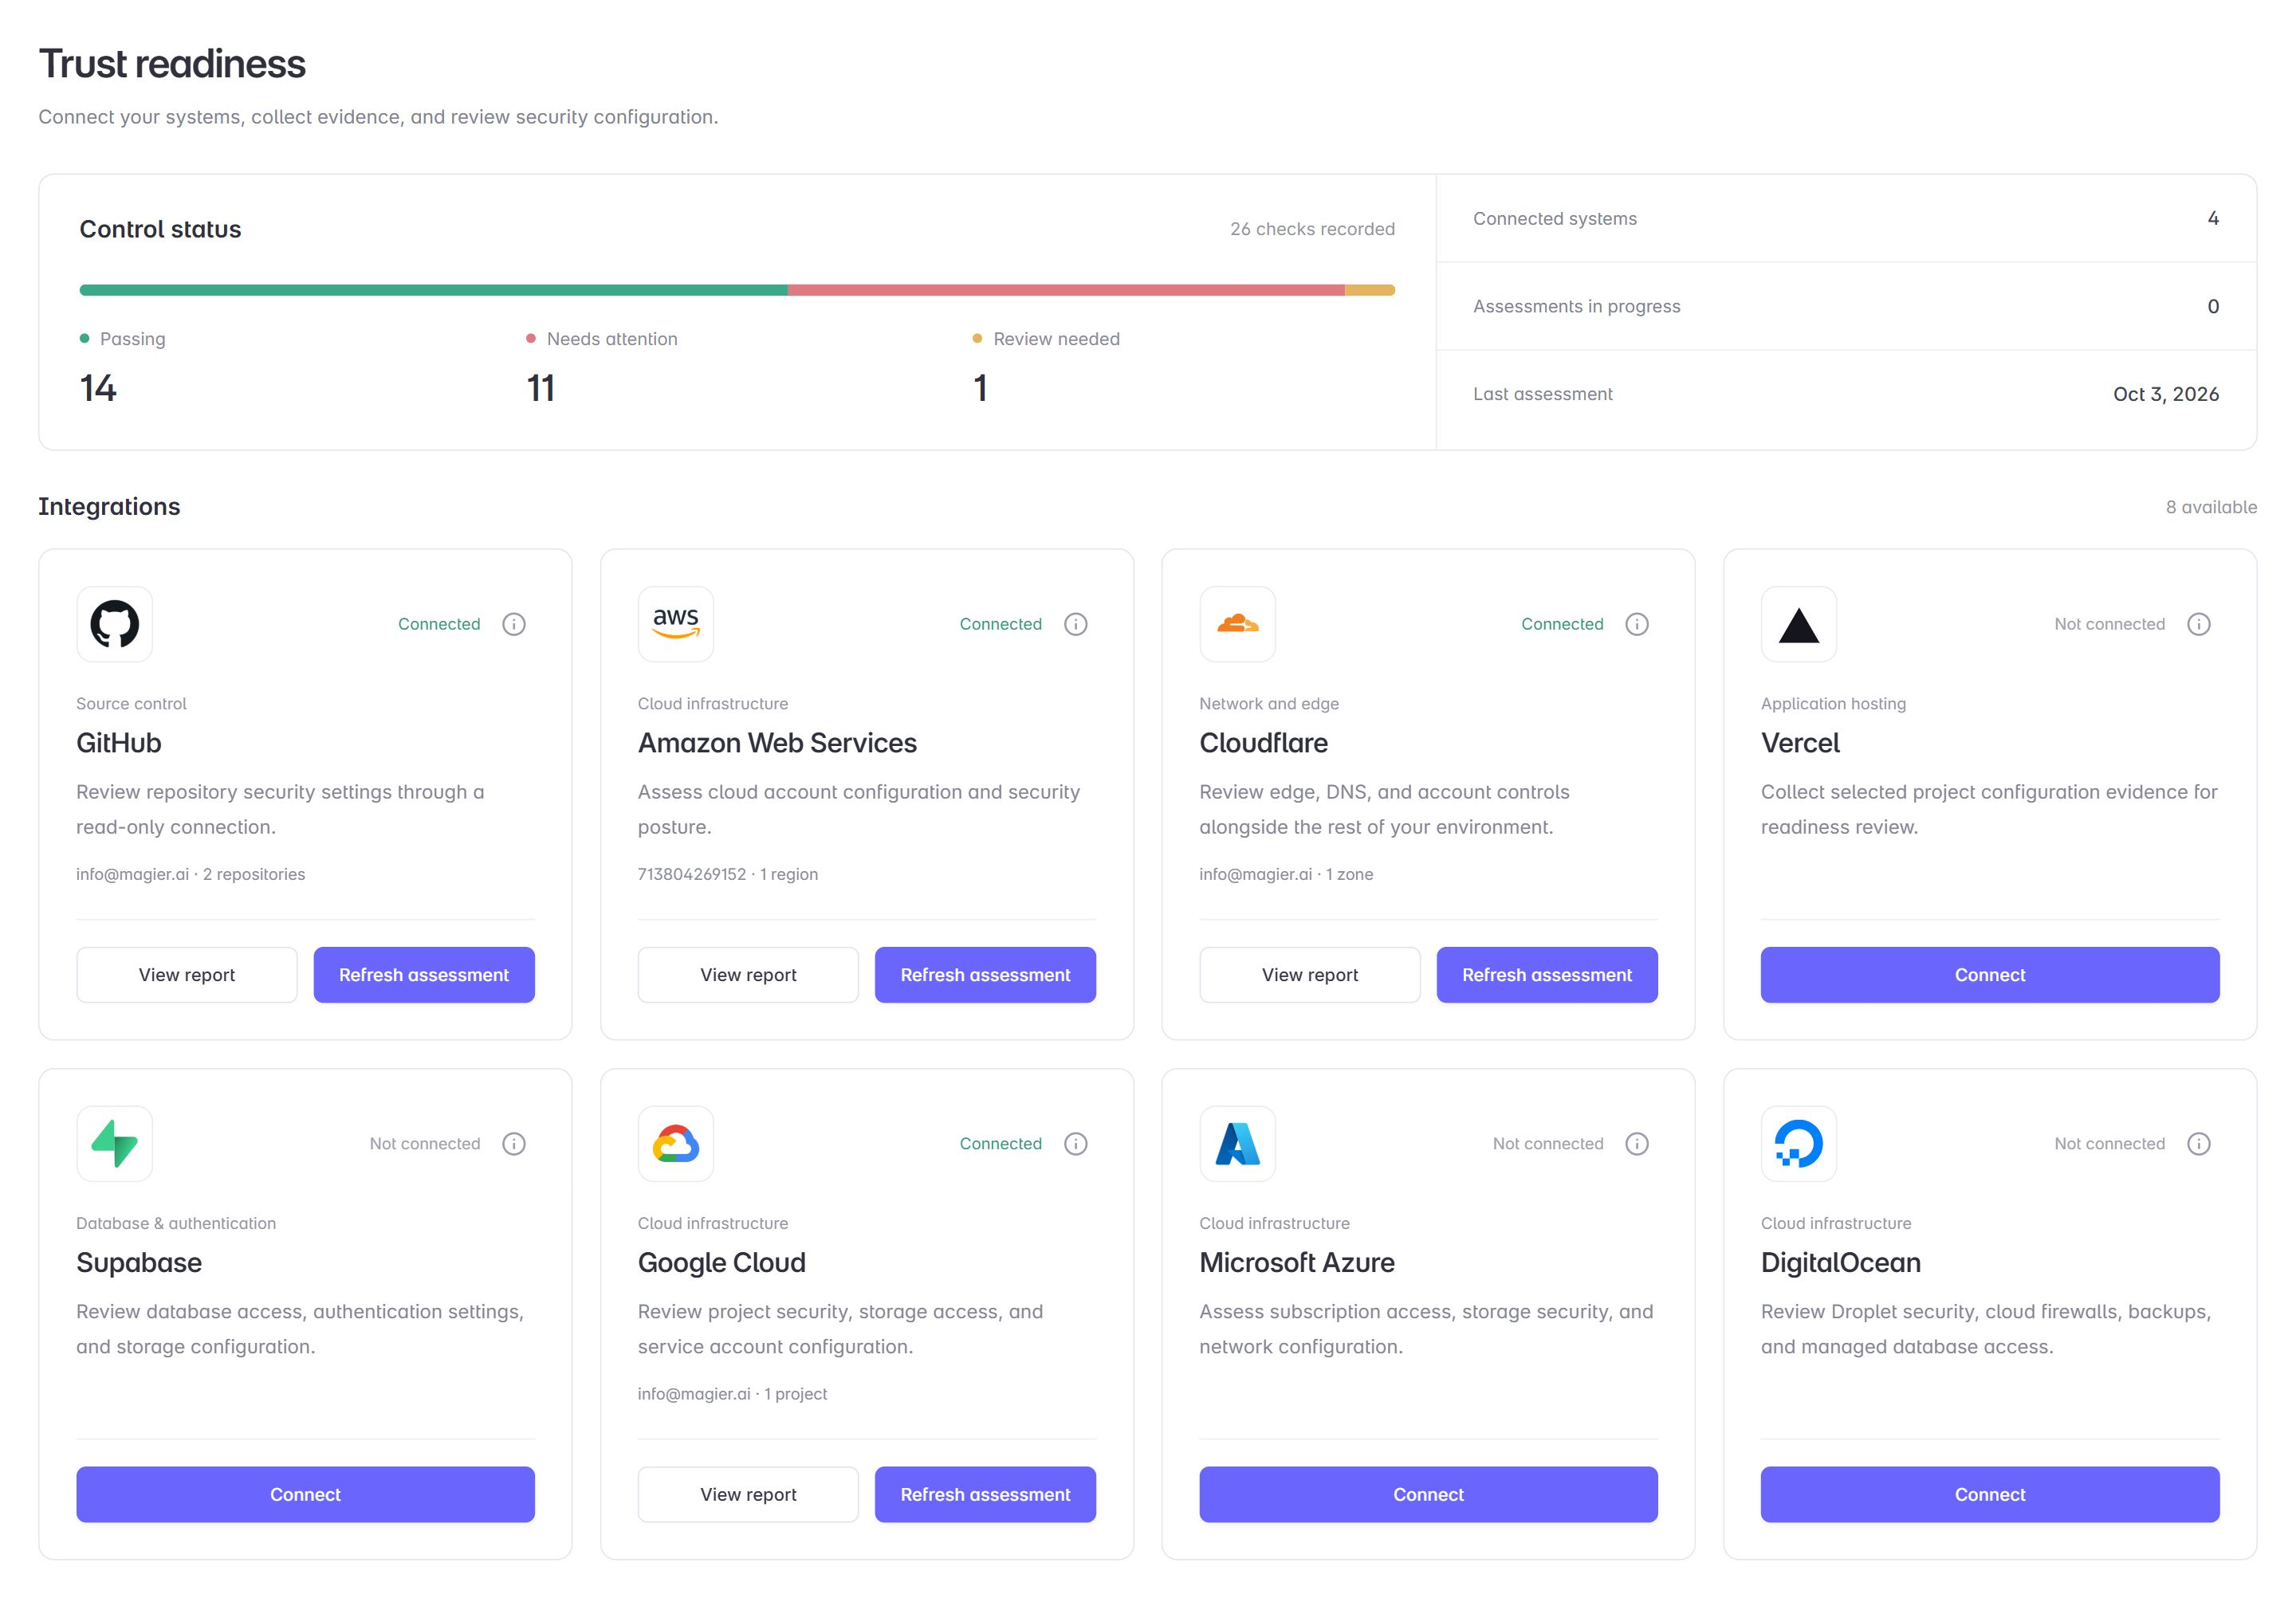Open the info icon on GitHub card
The height and width of the screenshot is (1598, 2296).
coord(514,624)
